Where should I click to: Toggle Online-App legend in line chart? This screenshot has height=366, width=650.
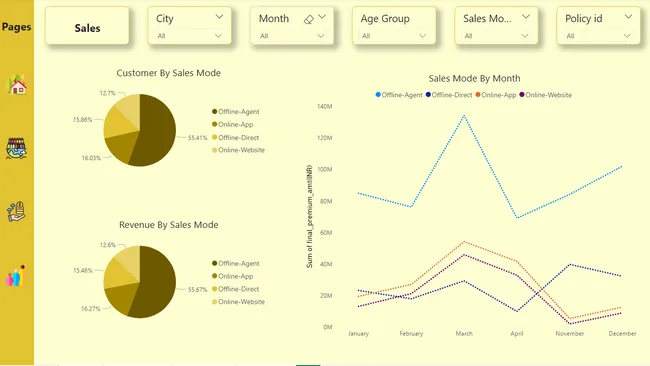tap(496, 95)
